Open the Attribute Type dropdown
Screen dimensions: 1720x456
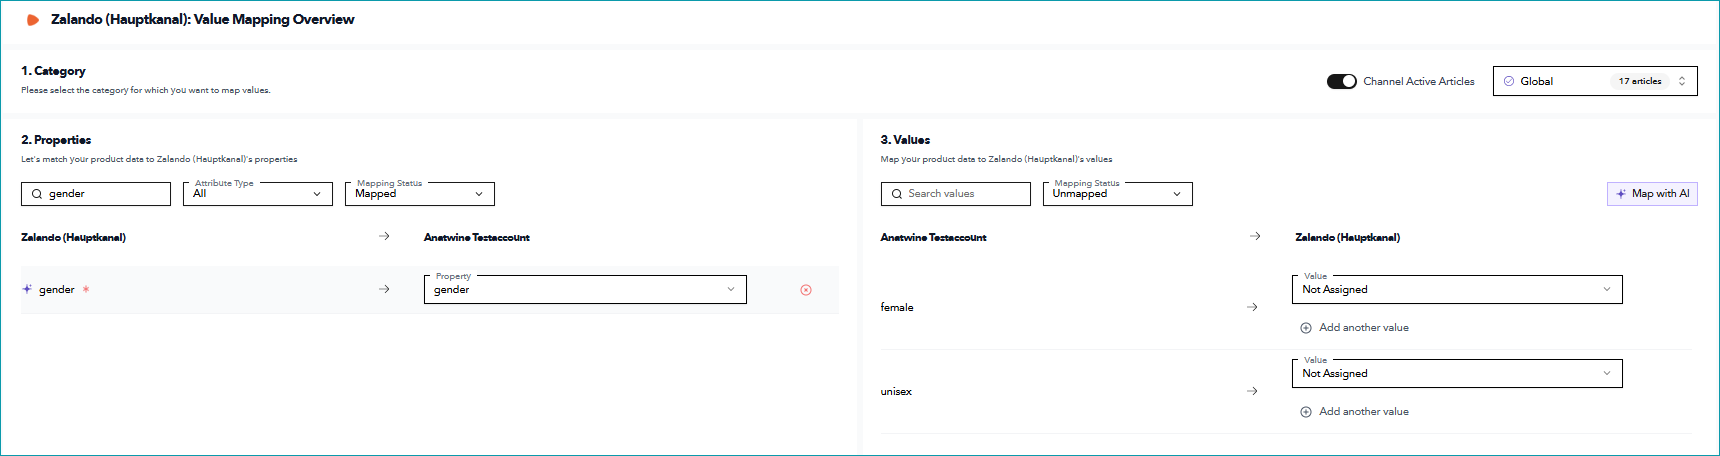point(258,194)
